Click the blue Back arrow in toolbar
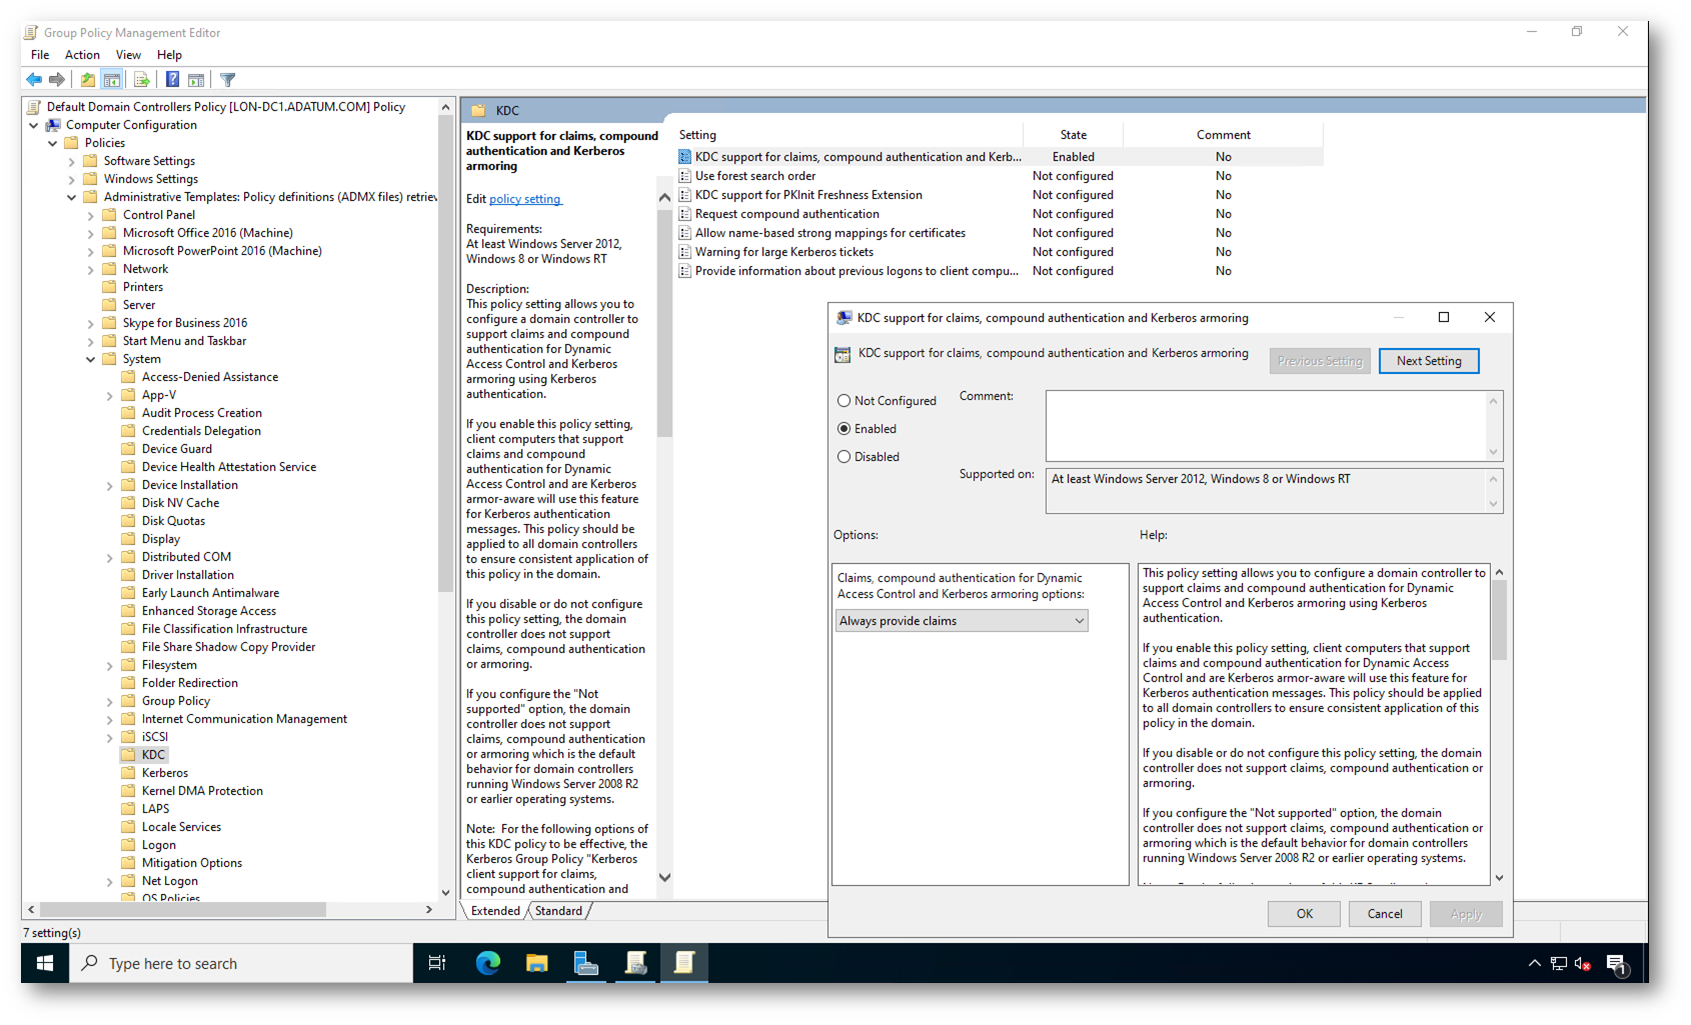This screenshot has height=1025, width=1691. [x=34, y=80]
